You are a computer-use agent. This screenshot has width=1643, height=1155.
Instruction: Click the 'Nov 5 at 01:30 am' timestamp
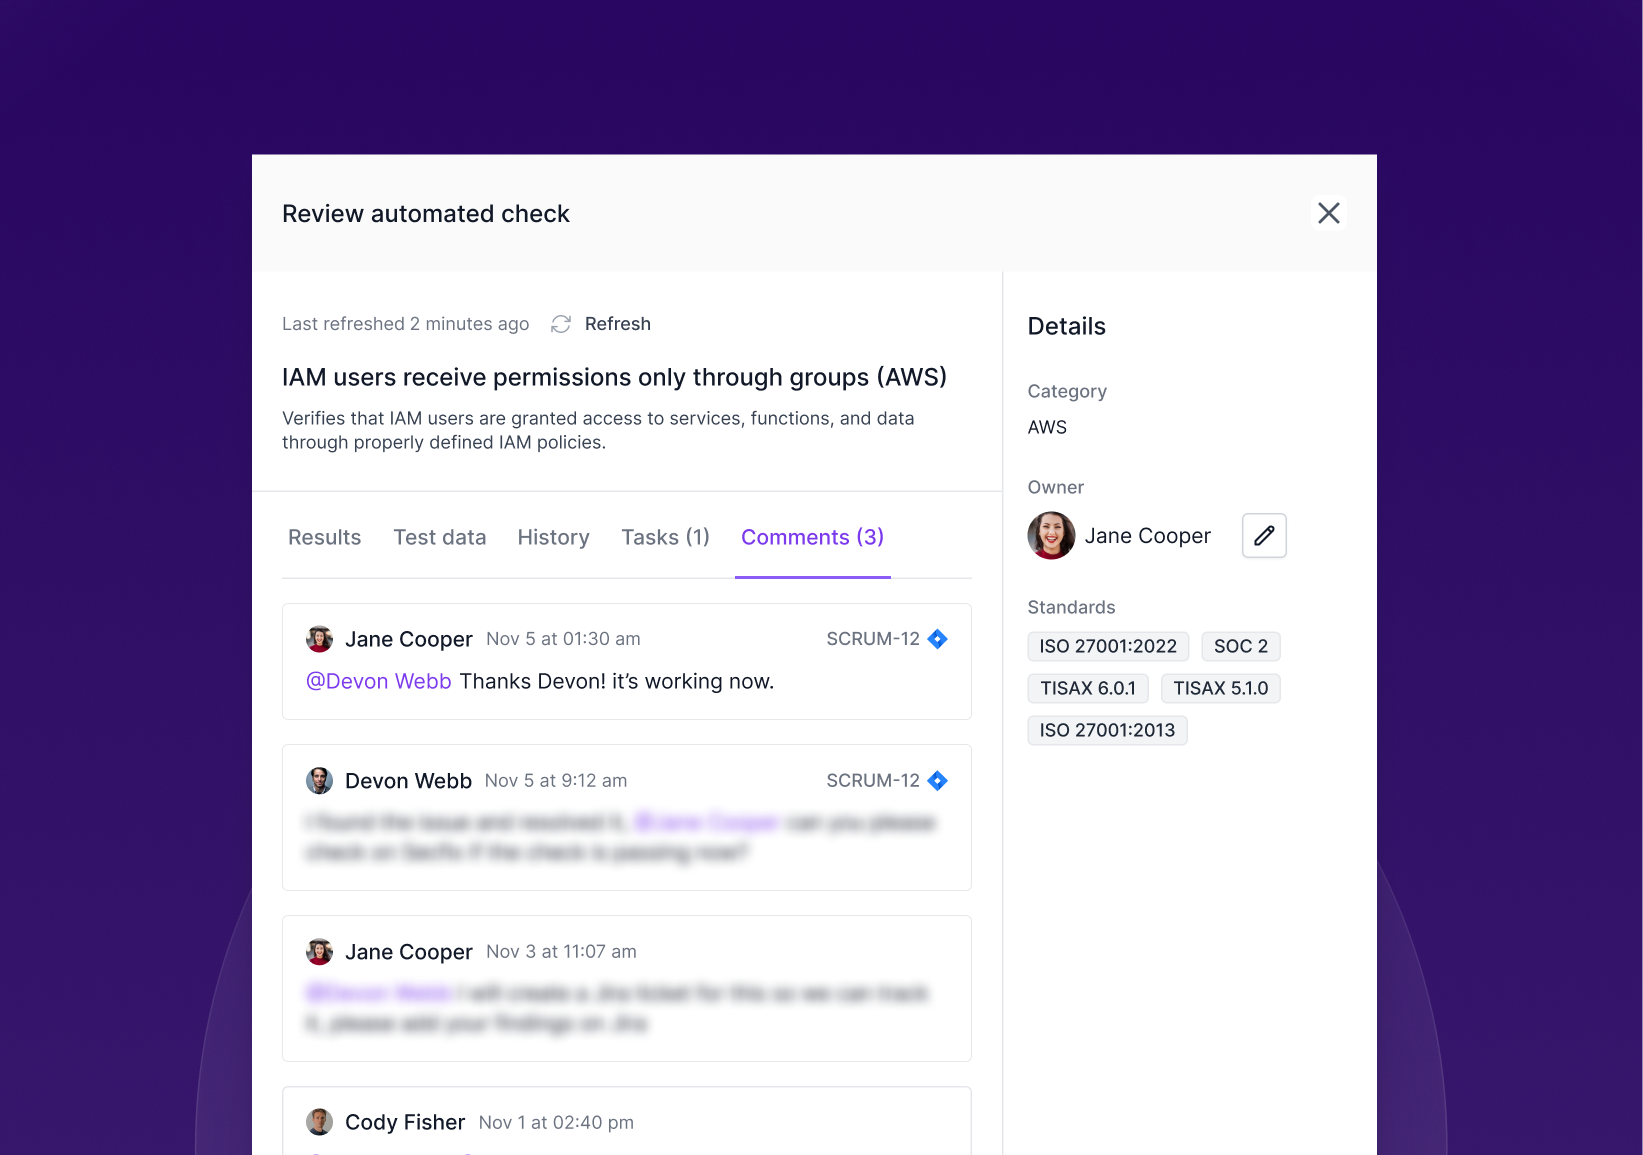563,639
